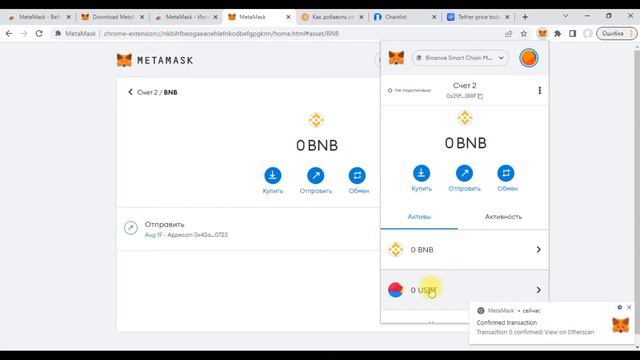Image resolution: width=640 pixels, height=360 pixels.
Task: Click the Buy (Купить) icon in popup
Action: (421, 173)
